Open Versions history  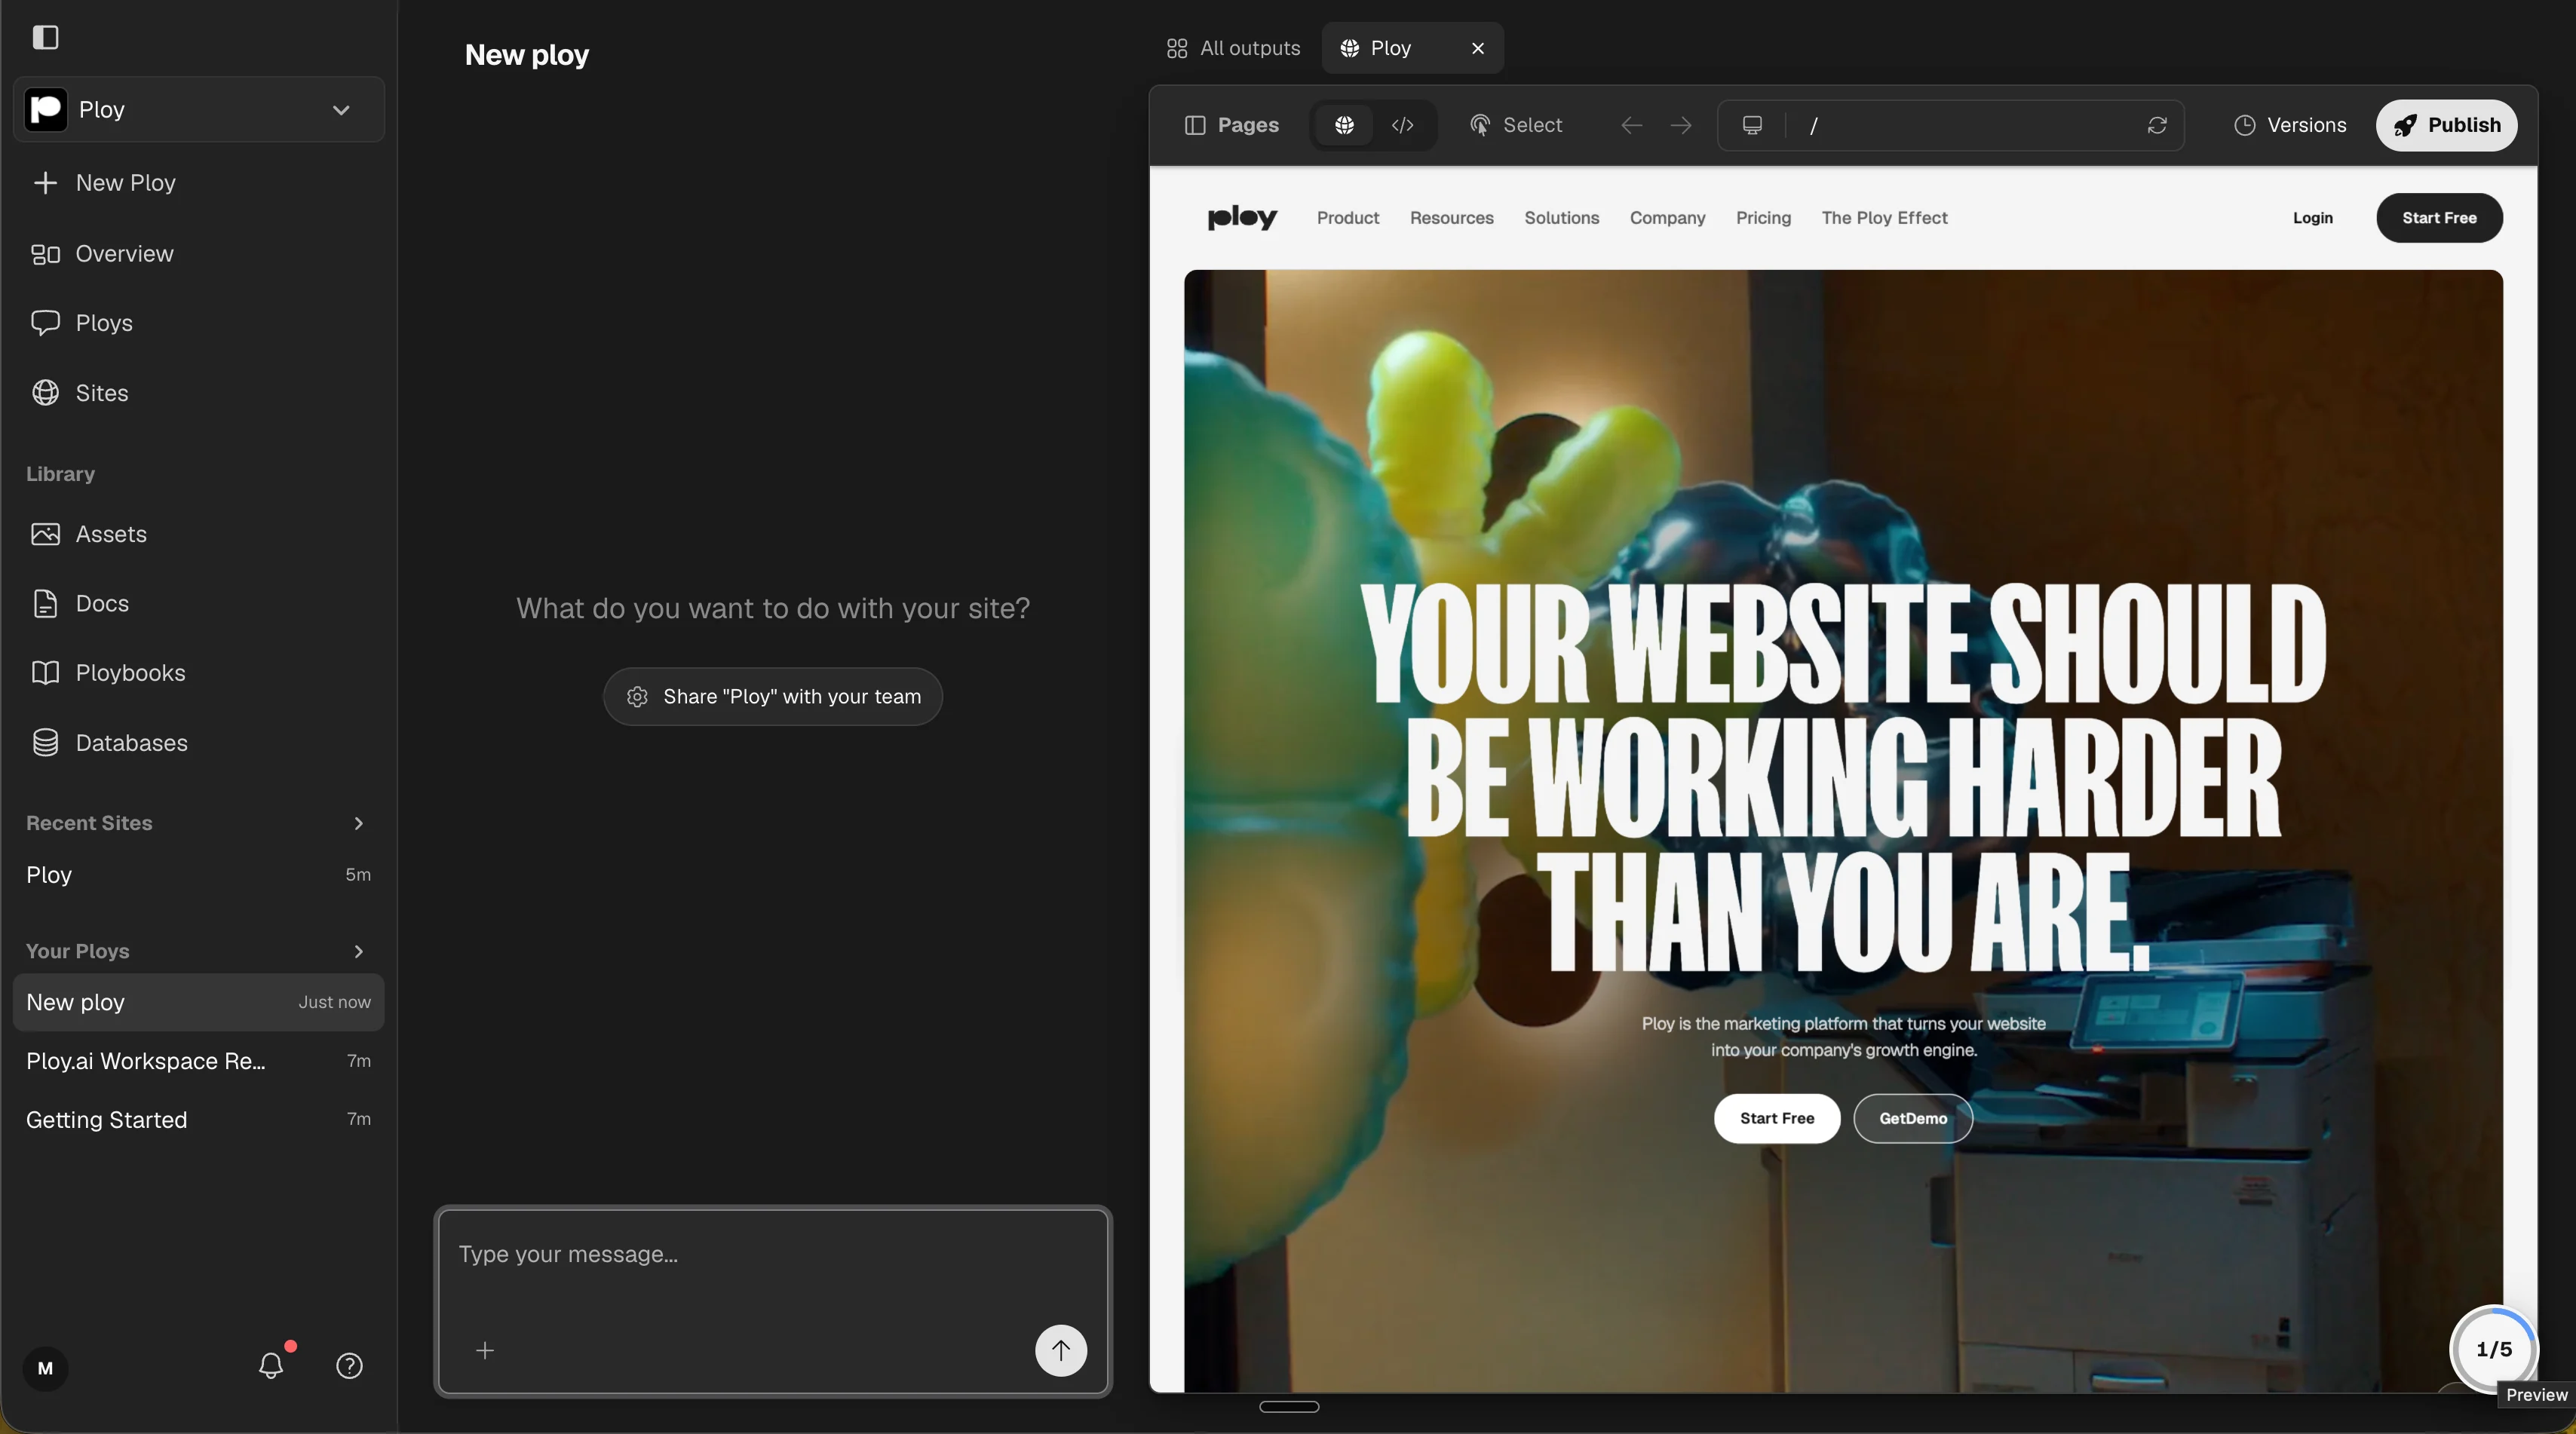[x=2290, y=125]
